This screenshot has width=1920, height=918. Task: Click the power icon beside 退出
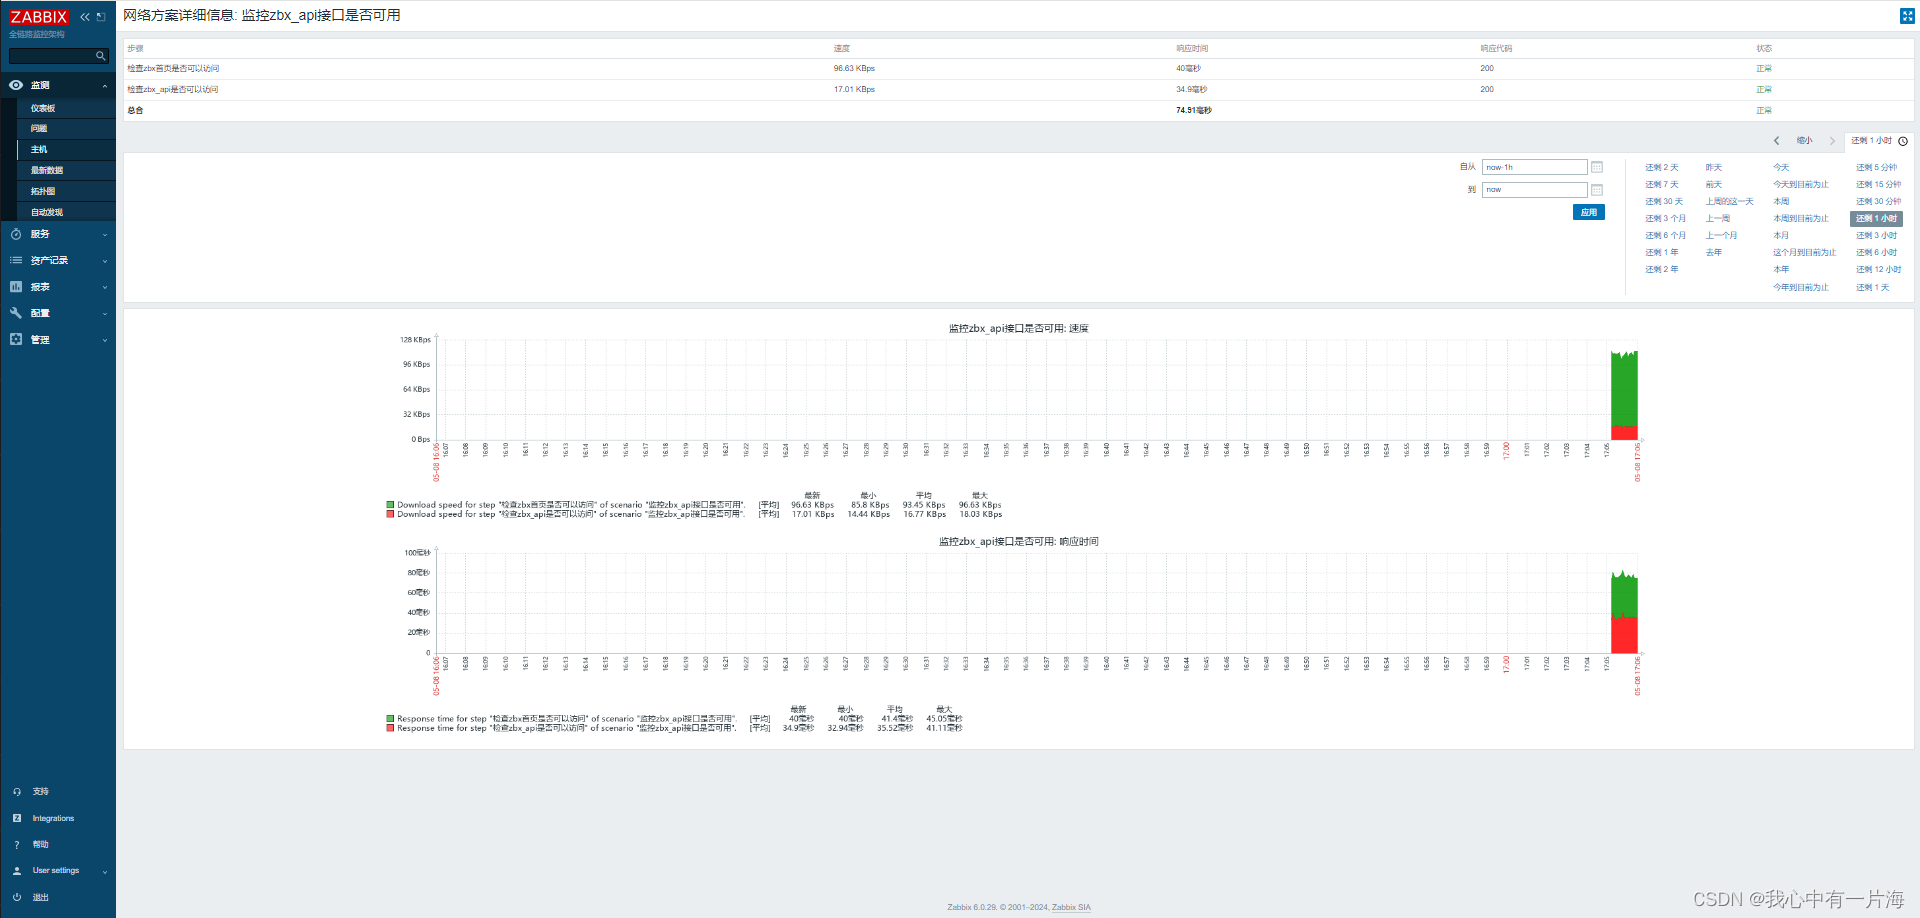click(x=17, y=897)
